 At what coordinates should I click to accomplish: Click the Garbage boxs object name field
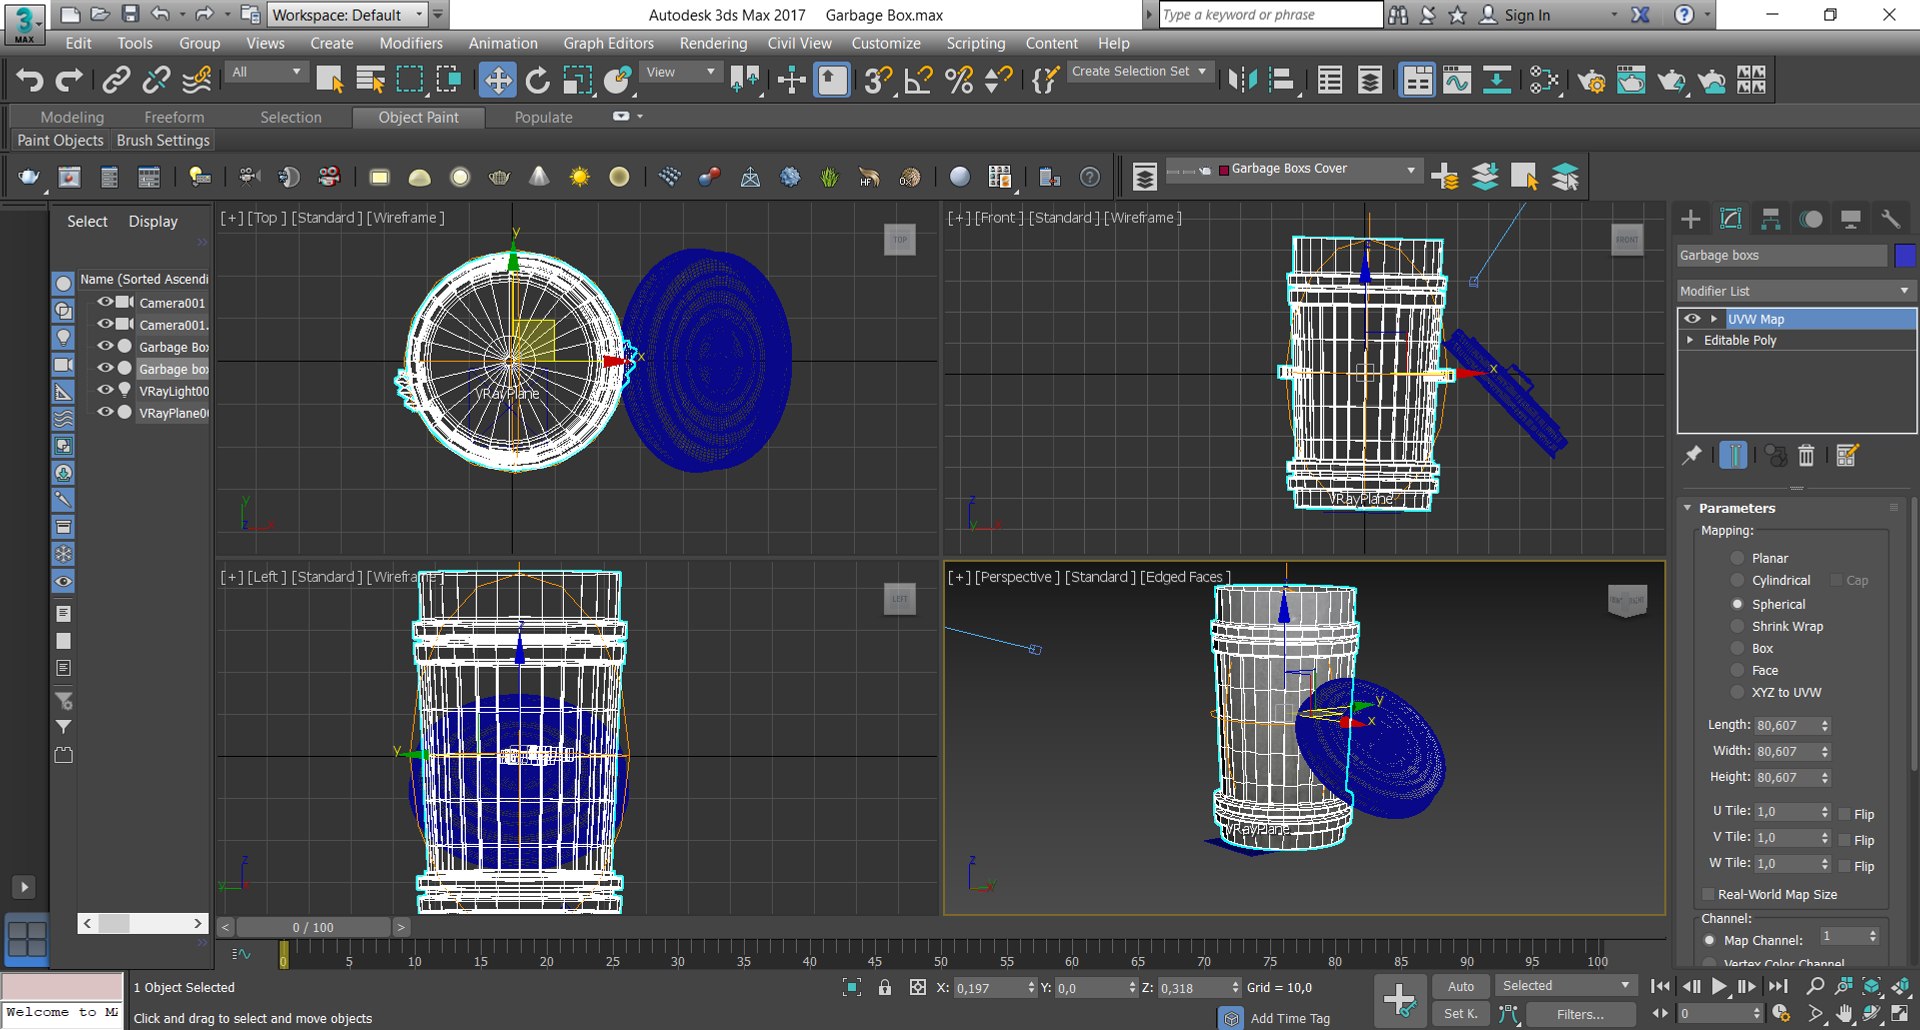click(1782, 255)
